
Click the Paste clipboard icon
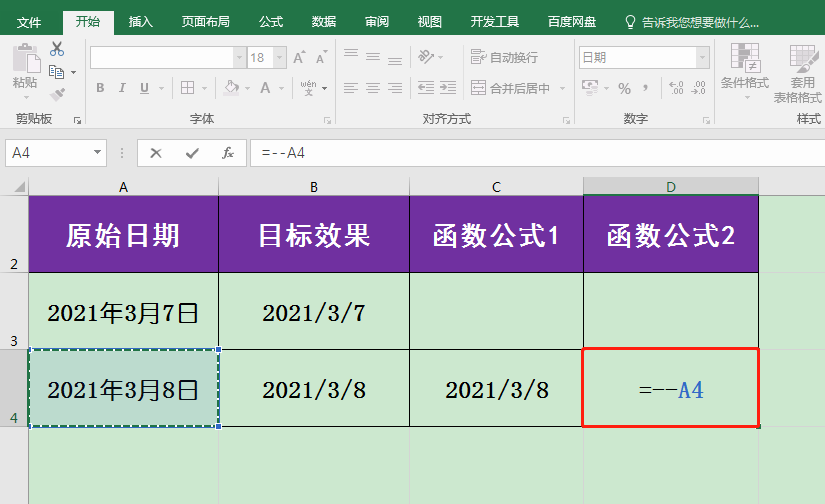26,58
